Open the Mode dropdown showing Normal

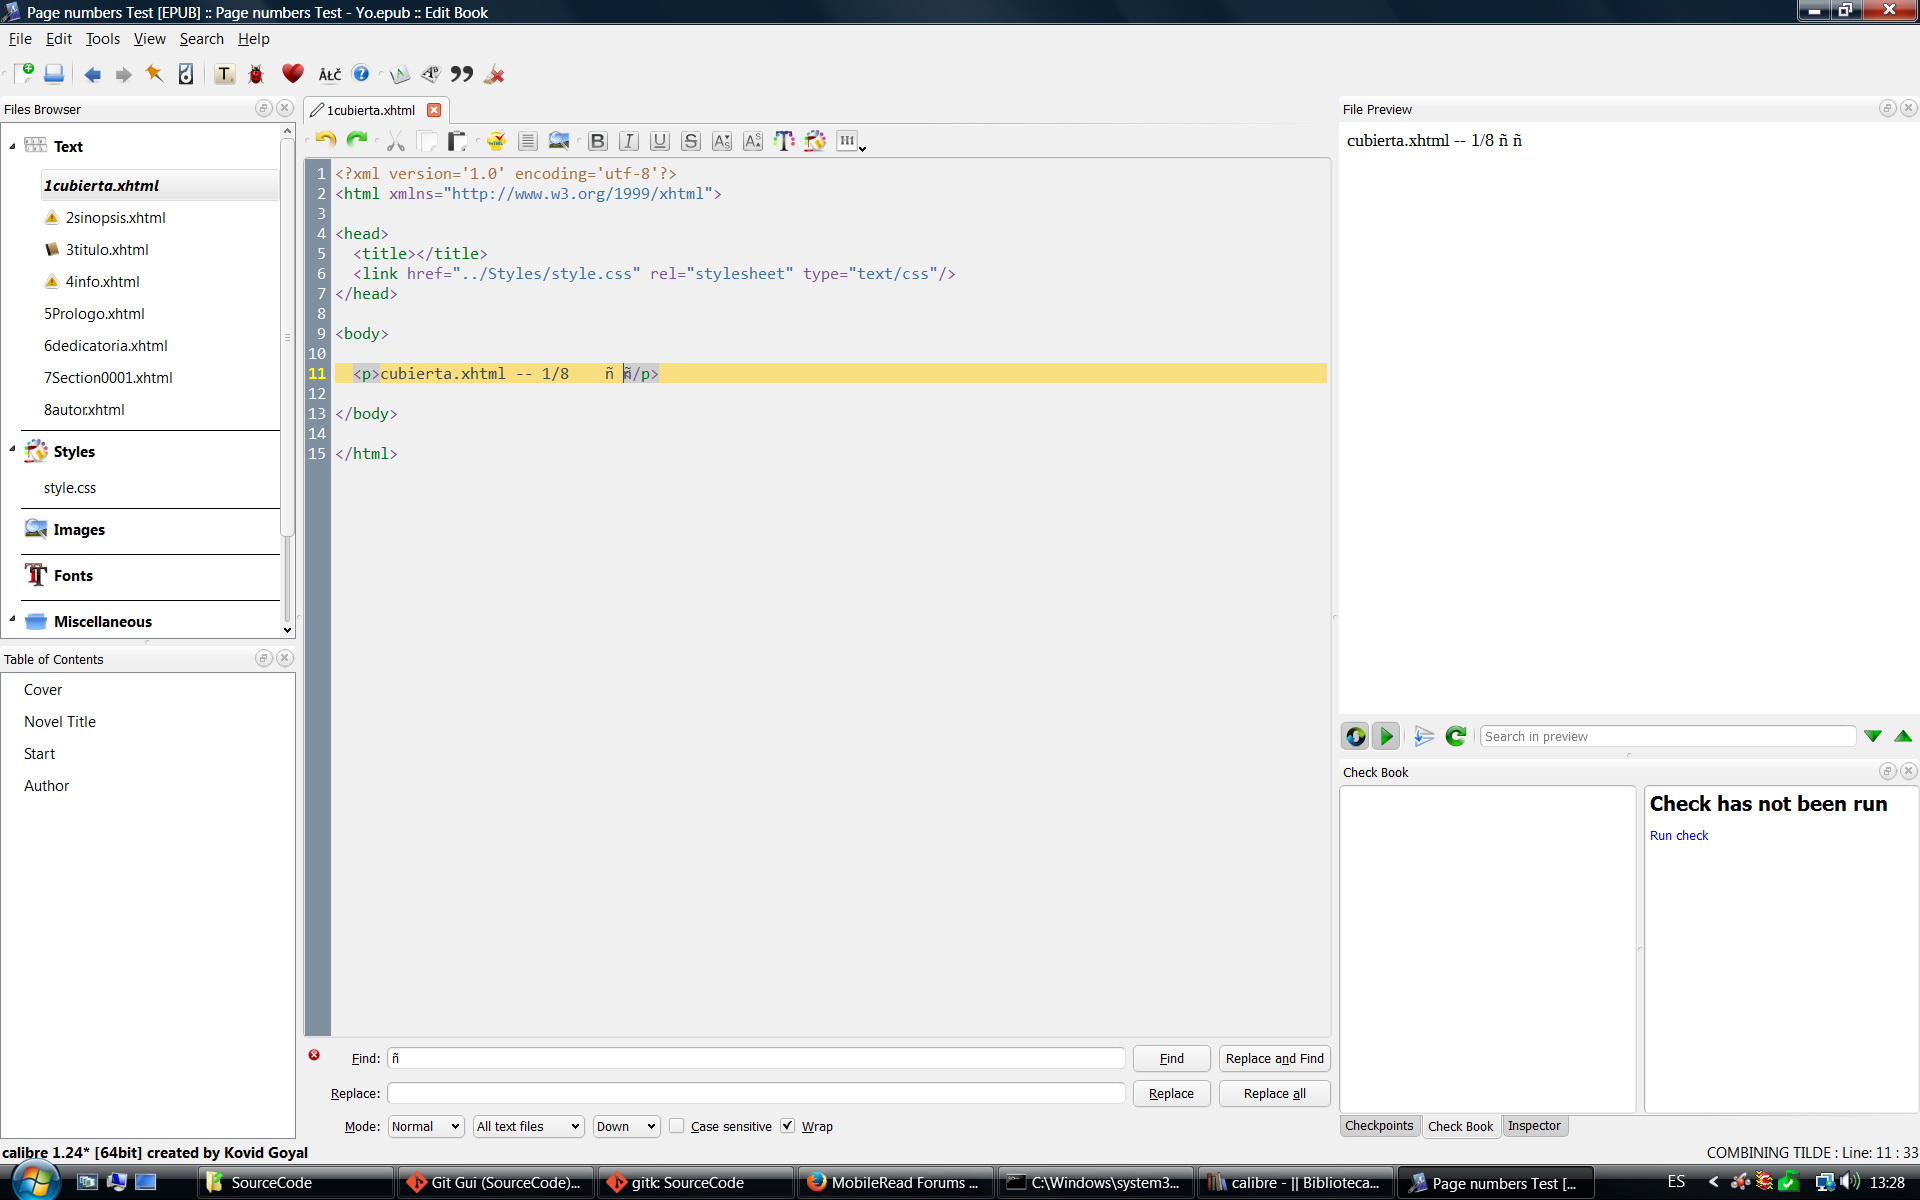pos(426,1126)
